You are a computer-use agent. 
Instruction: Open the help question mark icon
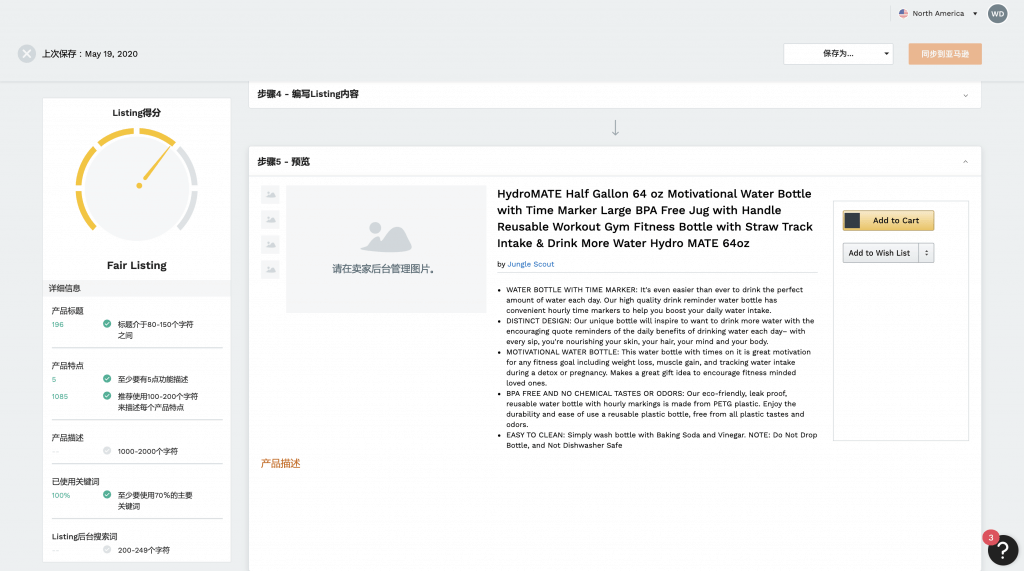[1003, 550]
